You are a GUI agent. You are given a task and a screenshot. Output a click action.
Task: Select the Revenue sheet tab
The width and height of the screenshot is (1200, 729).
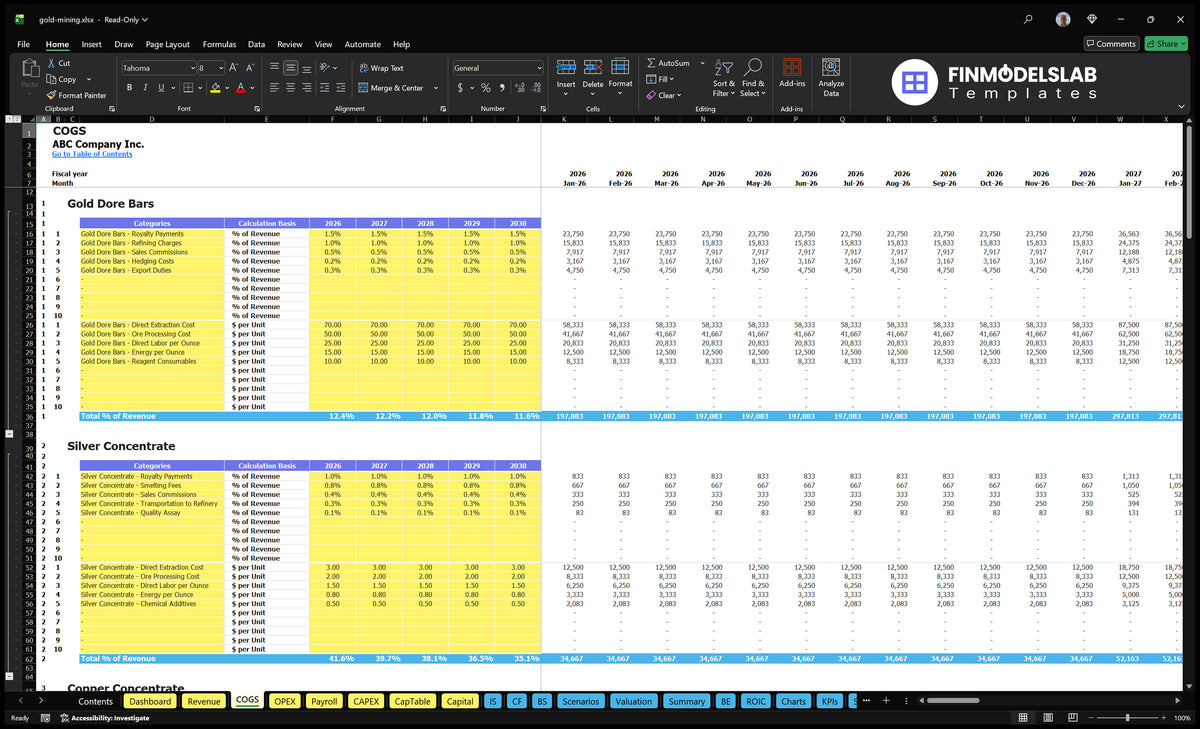coord(204,701)
